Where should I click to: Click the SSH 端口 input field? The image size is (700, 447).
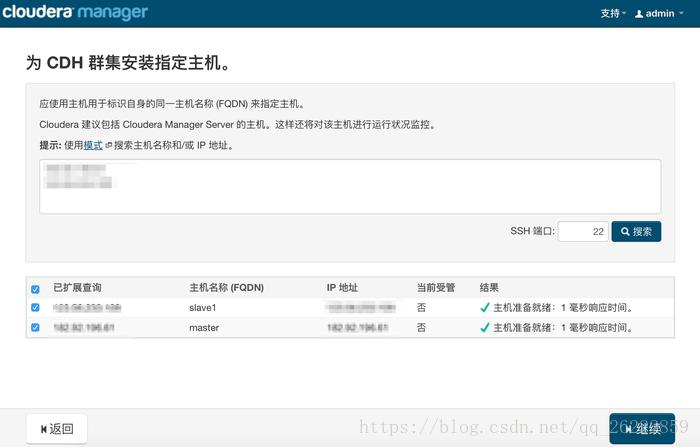point(583,231)
